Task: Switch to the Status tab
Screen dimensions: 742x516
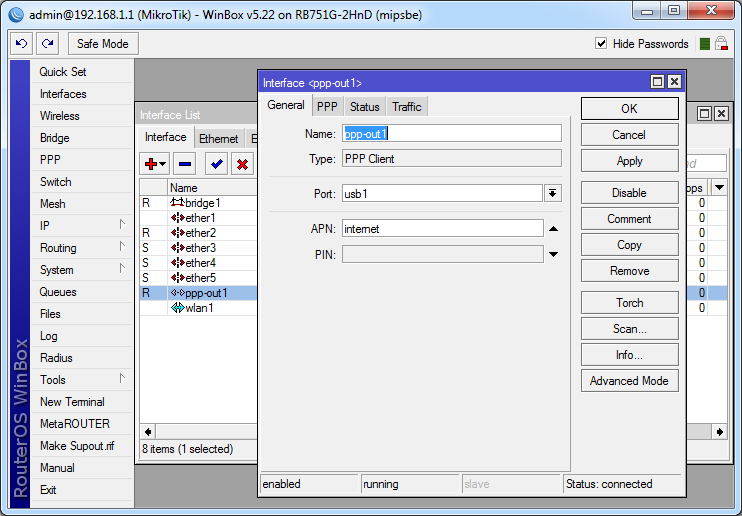Action: tap(364, 107)
